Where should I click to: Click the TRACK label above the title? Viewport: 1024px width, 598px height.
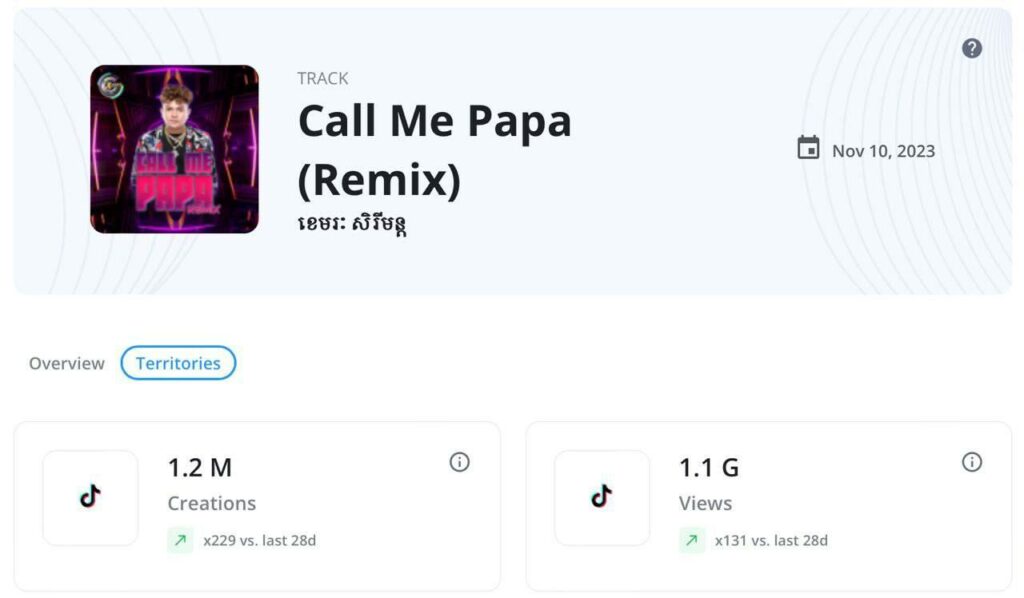click(322, 79)
